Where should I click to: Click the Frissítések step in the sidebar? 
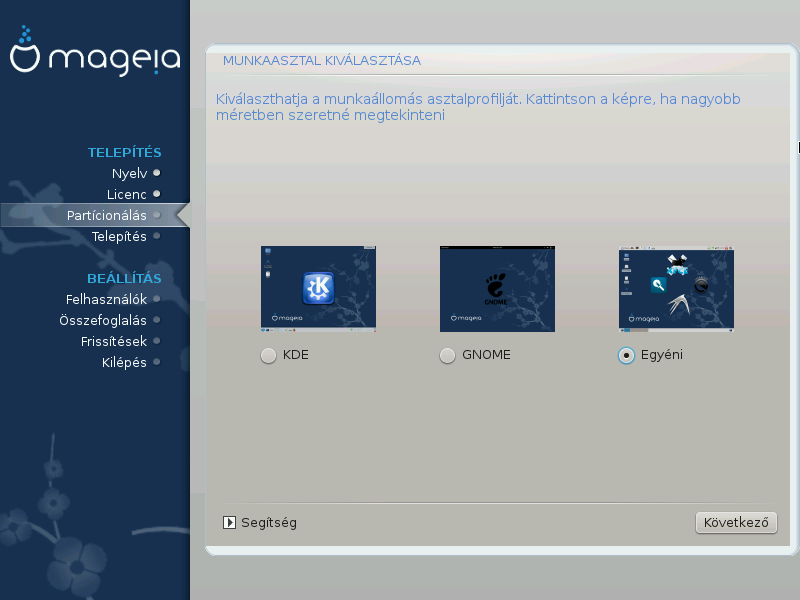click(114, 341)
